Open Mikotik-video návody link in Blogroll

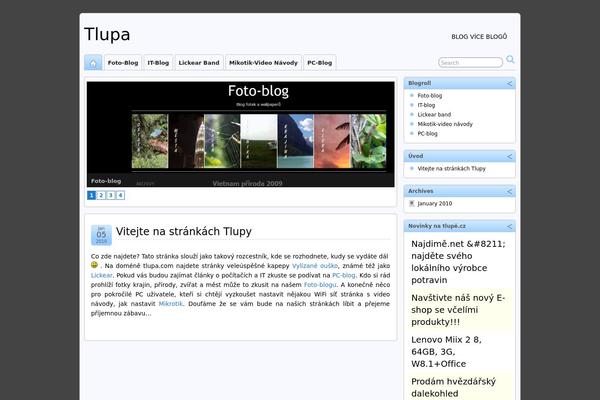(445, 124)
